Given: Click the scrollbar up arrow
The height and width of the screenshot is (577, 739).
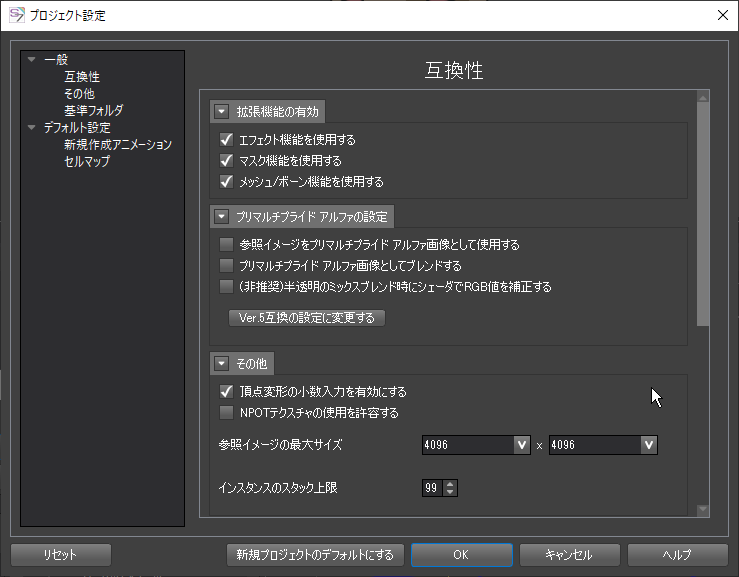Looking at the screenshot, I should coord(703,97).
